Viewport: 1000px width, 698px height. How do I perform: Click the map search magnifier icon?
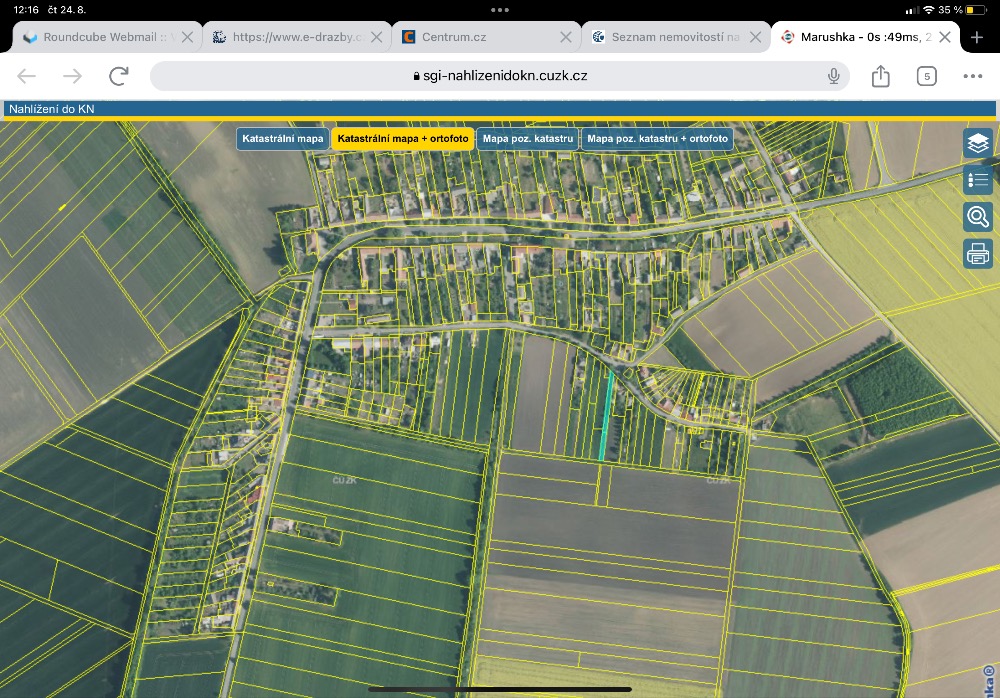click(x=978, y=217)
